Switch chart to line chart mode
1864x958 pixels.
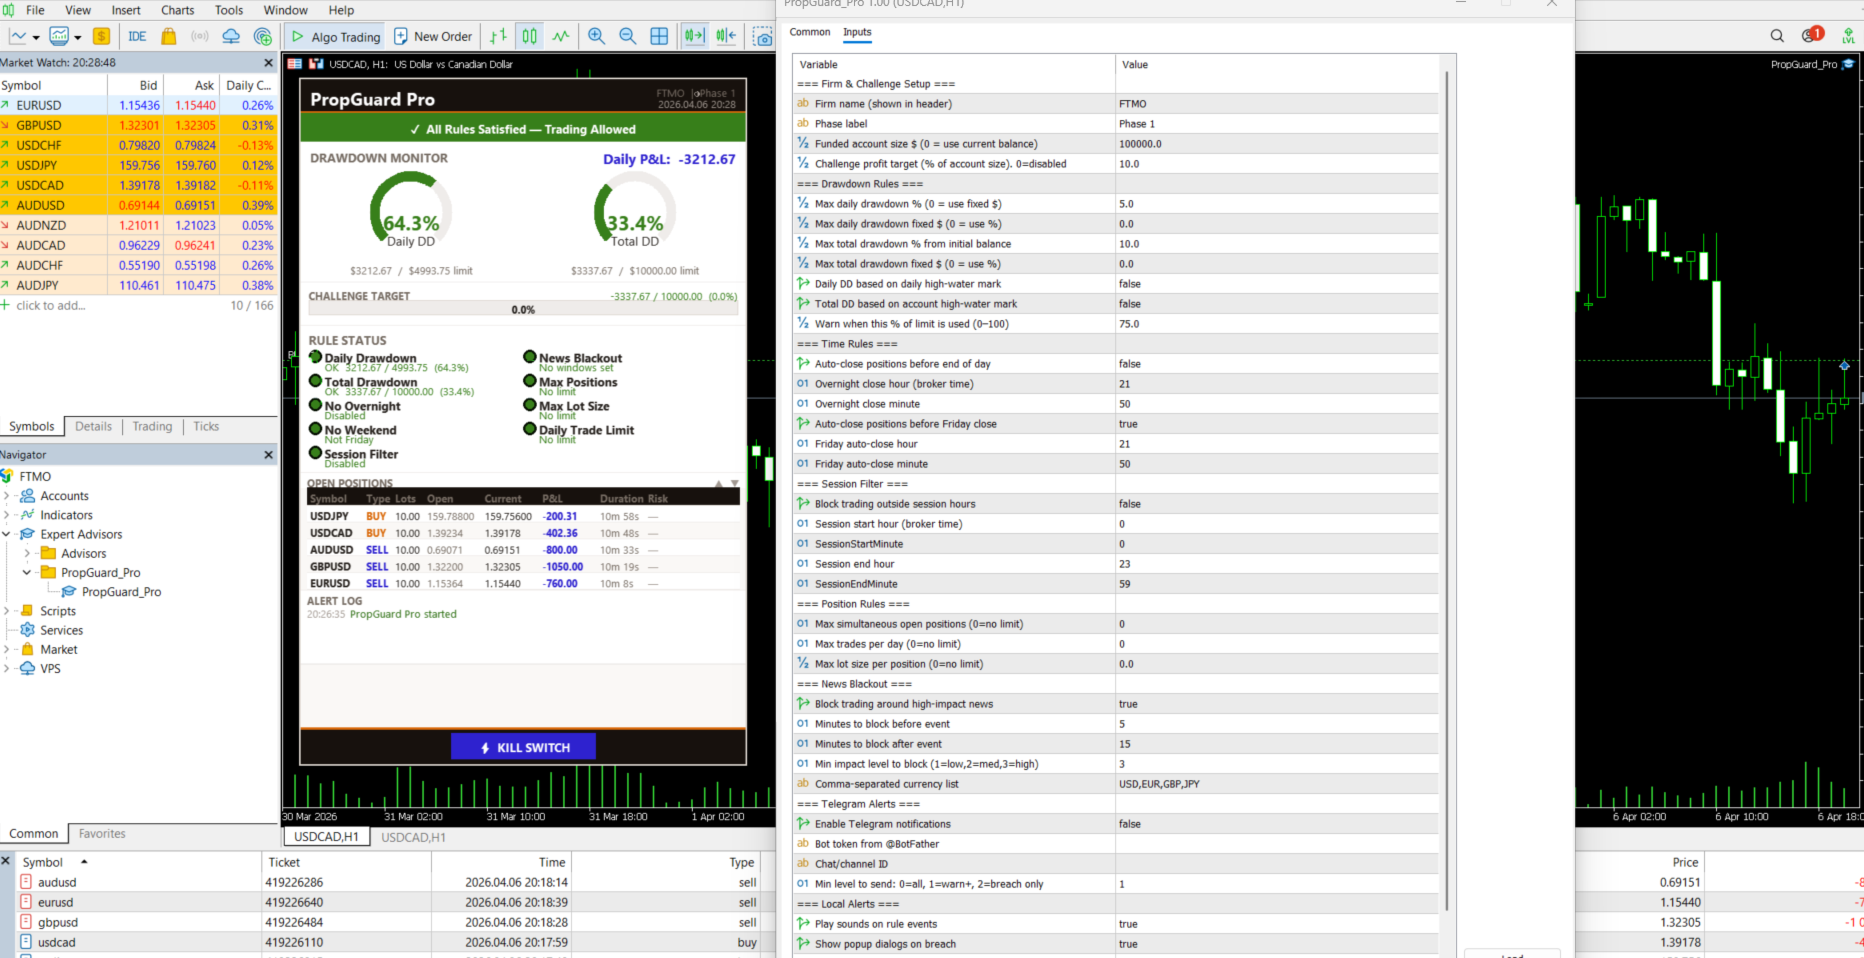tap(561, 36)
